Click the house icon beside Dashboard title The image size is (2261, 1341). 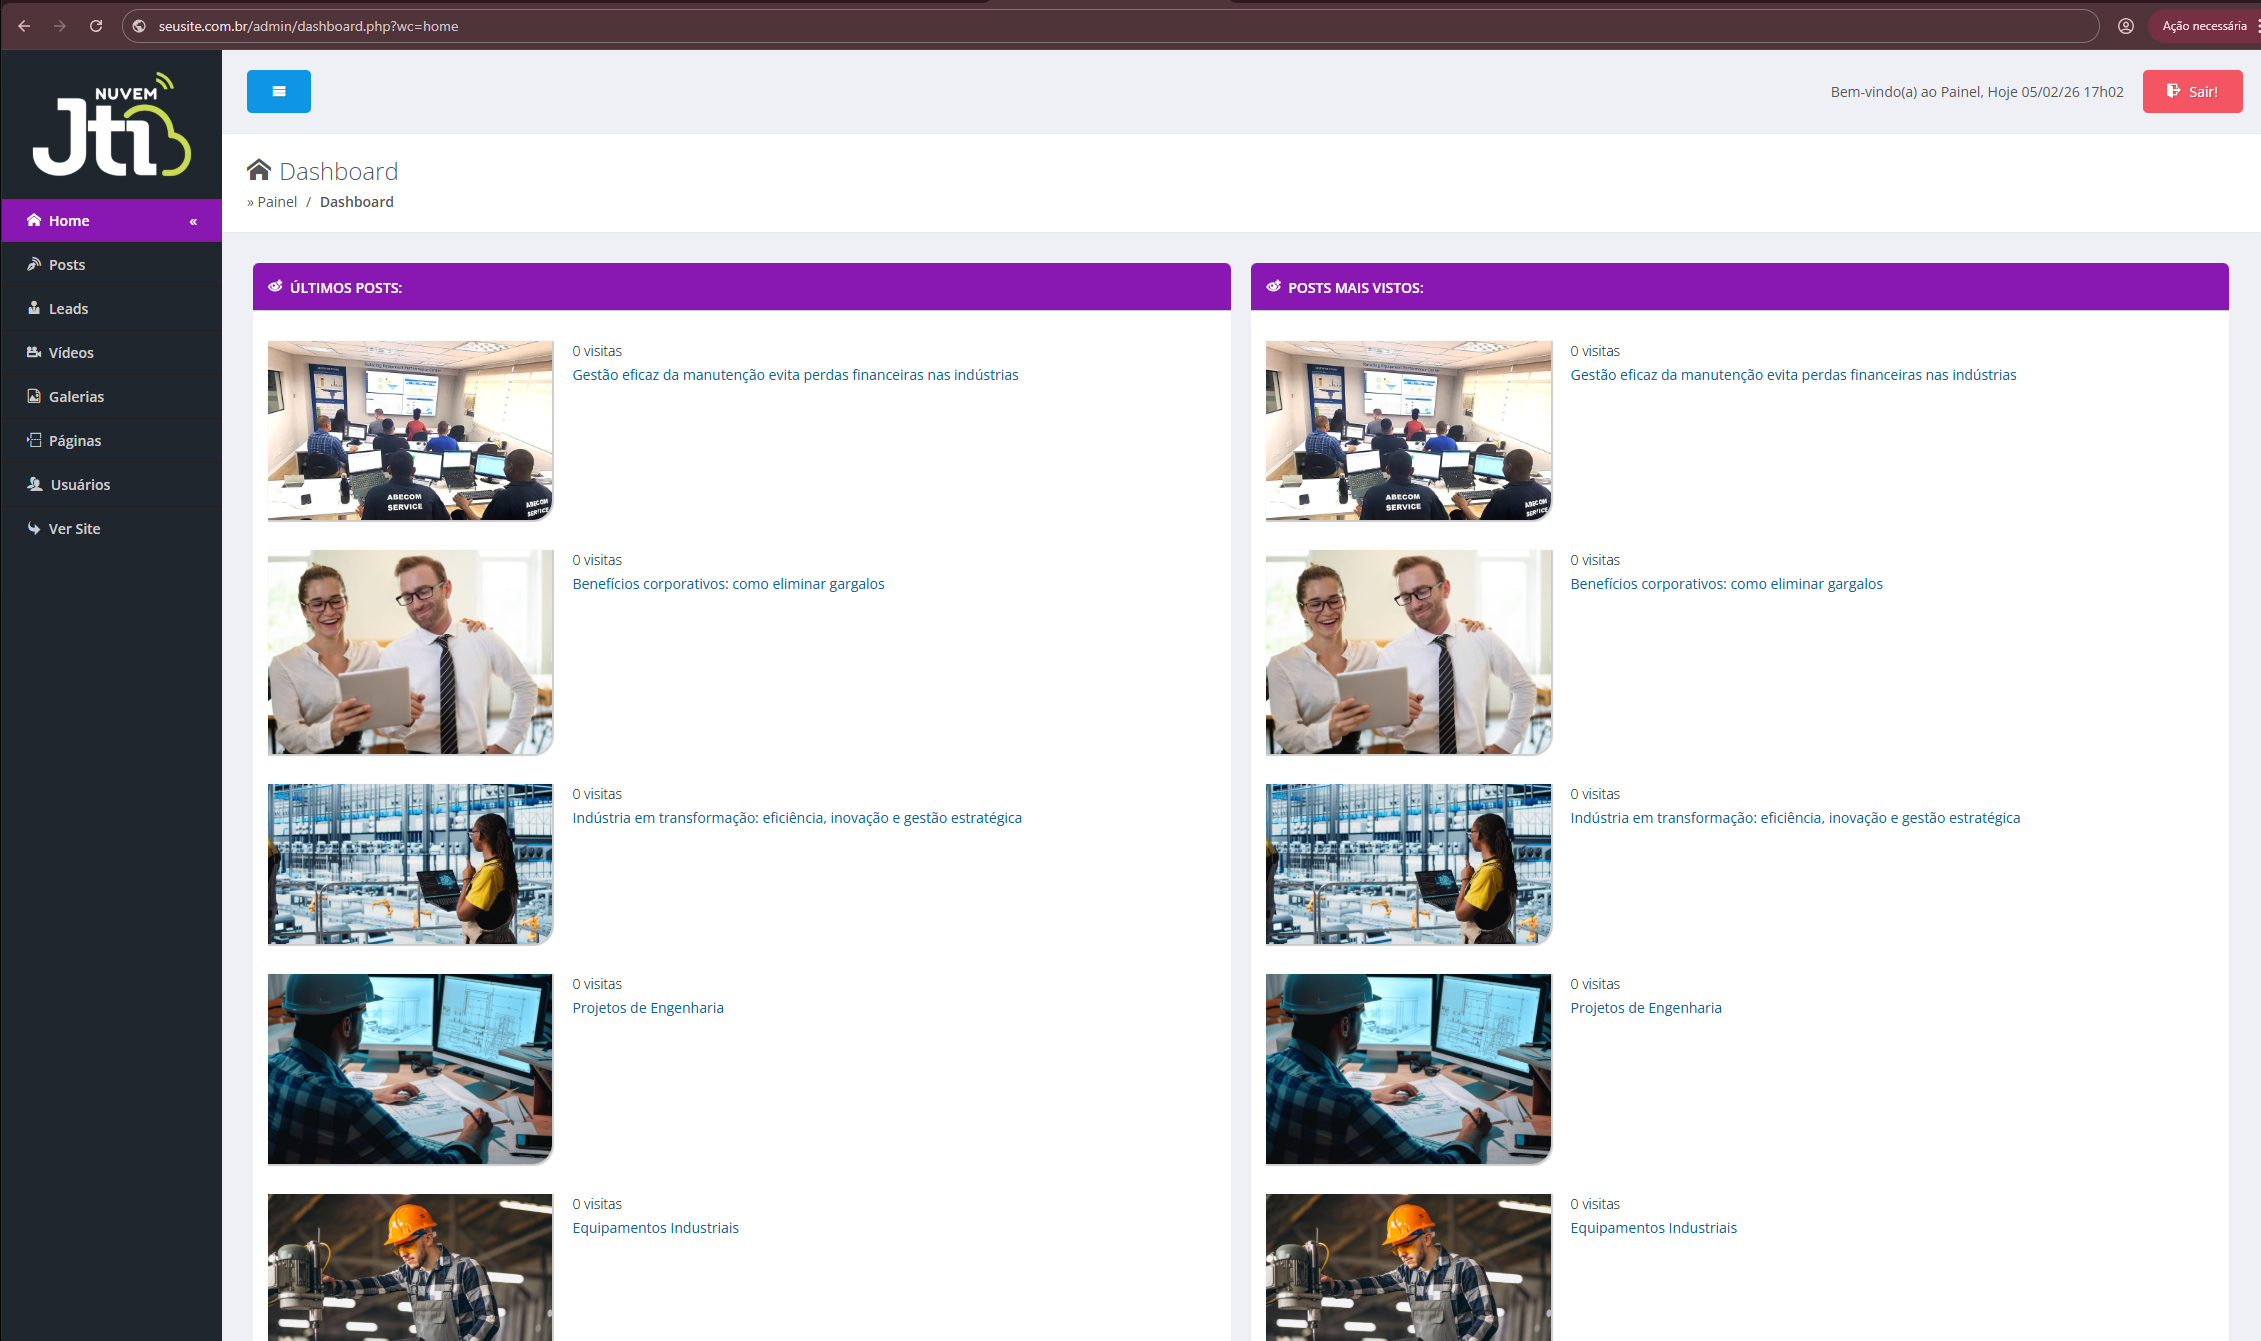pyautogui.click(x=259, y=170)
